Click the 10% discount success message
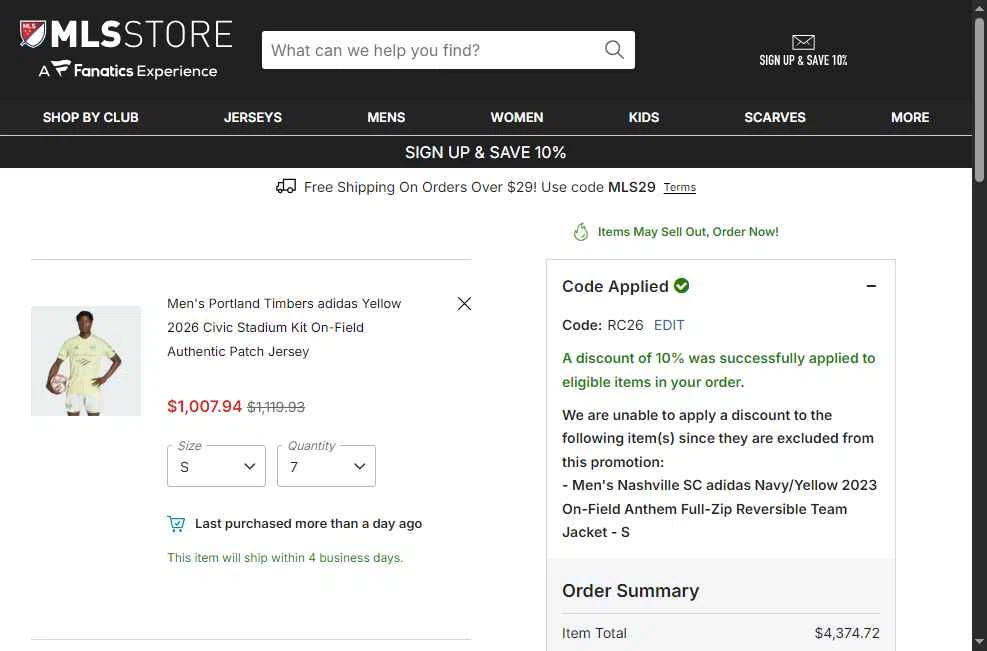 (x=718, y=370)
